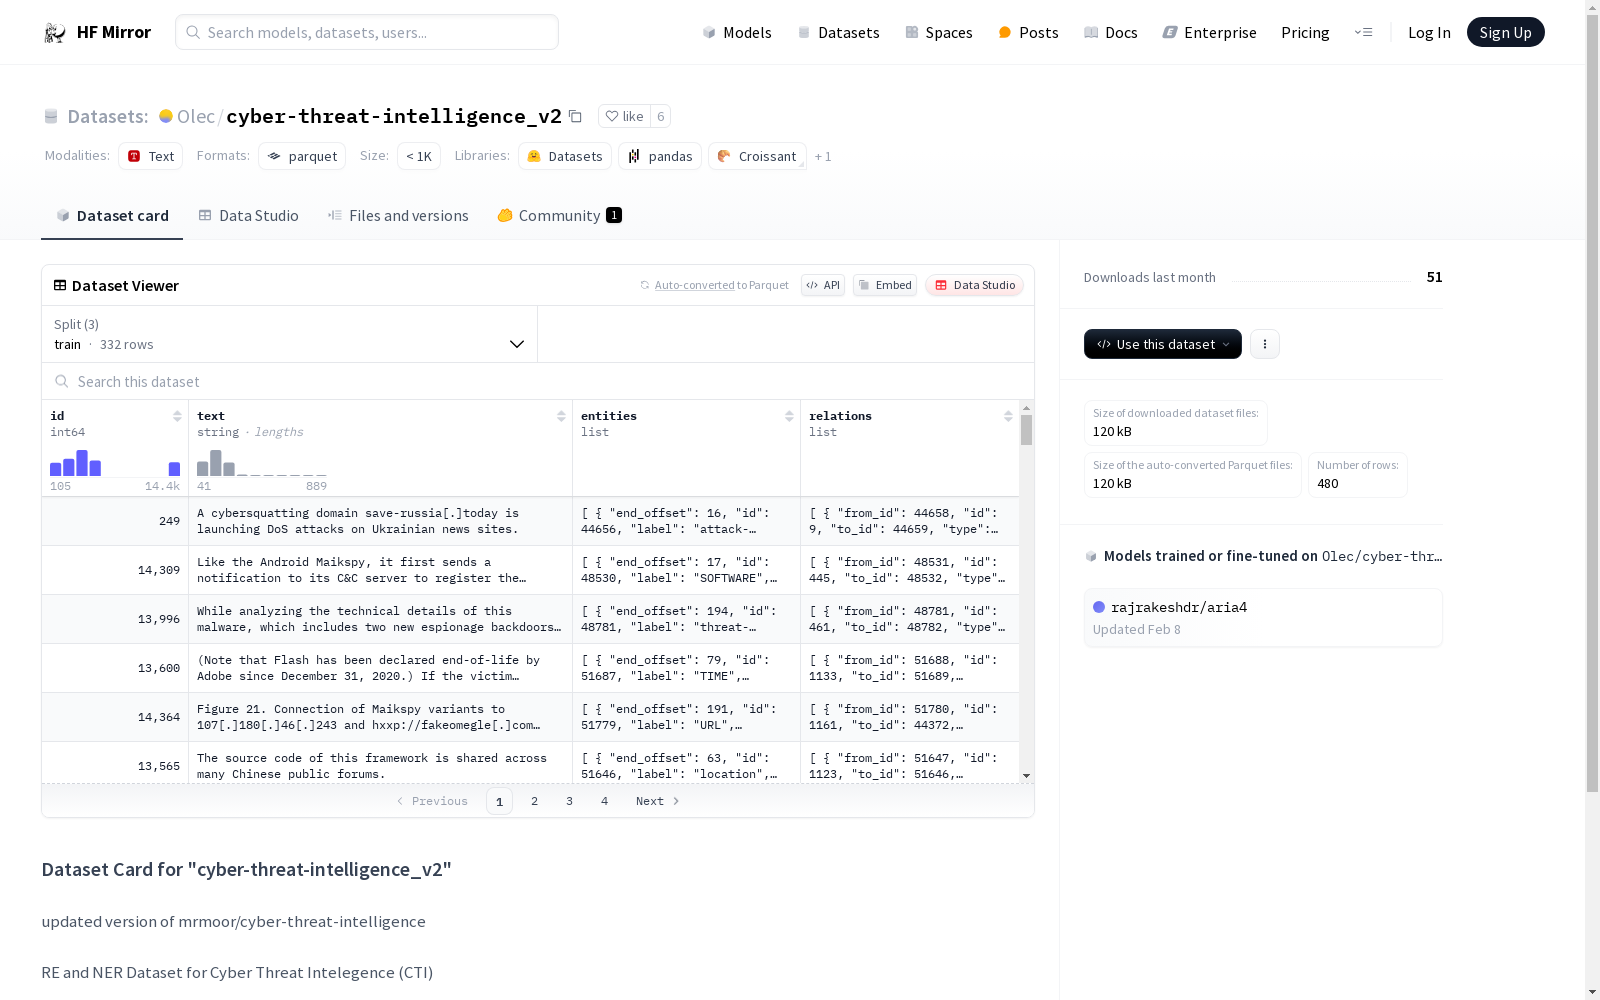Click the table scroll down arrow
This screenshot has width=1600, height=1000.
tap(1026, 776)
